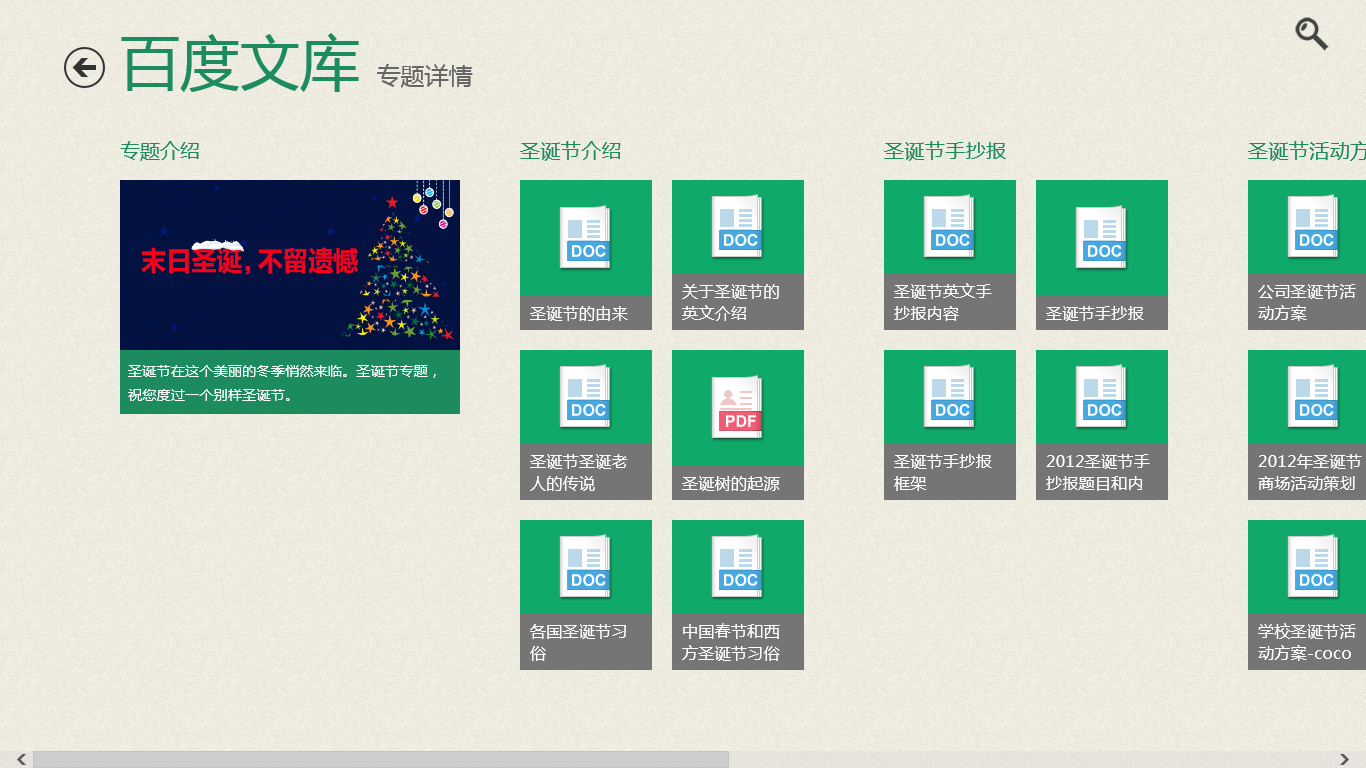Select the 公司圣诞节活动方案 title label

1307,302
